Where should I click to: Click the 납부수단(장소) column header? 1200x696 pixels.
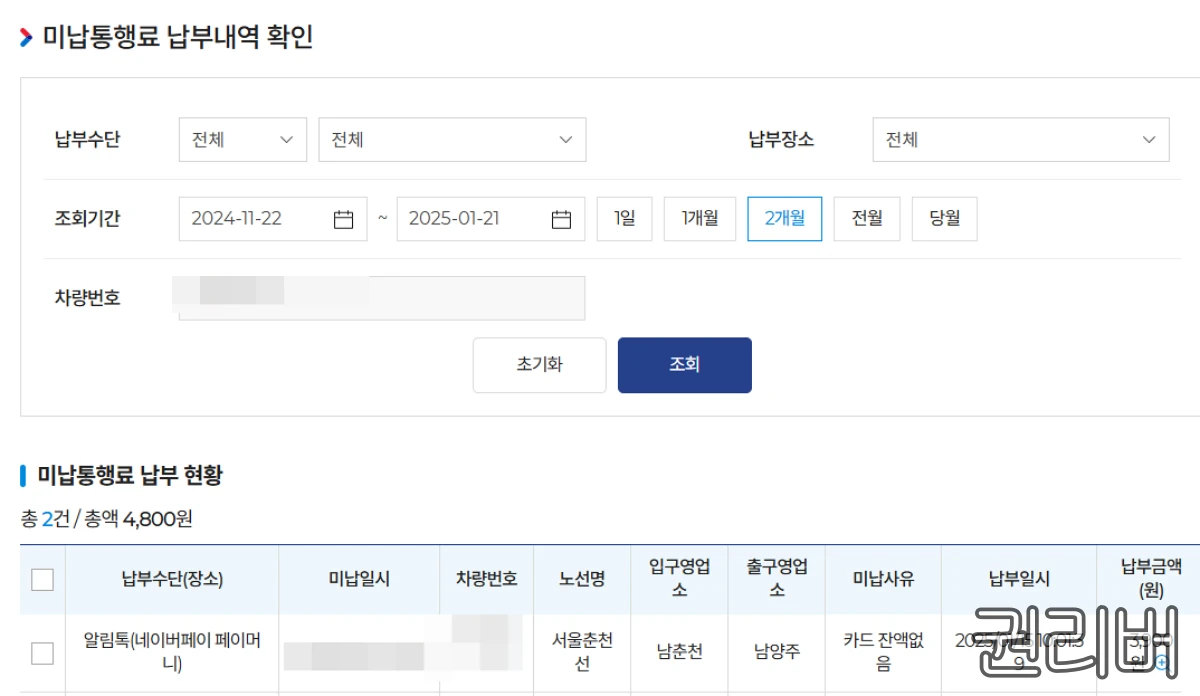(170, 579)
